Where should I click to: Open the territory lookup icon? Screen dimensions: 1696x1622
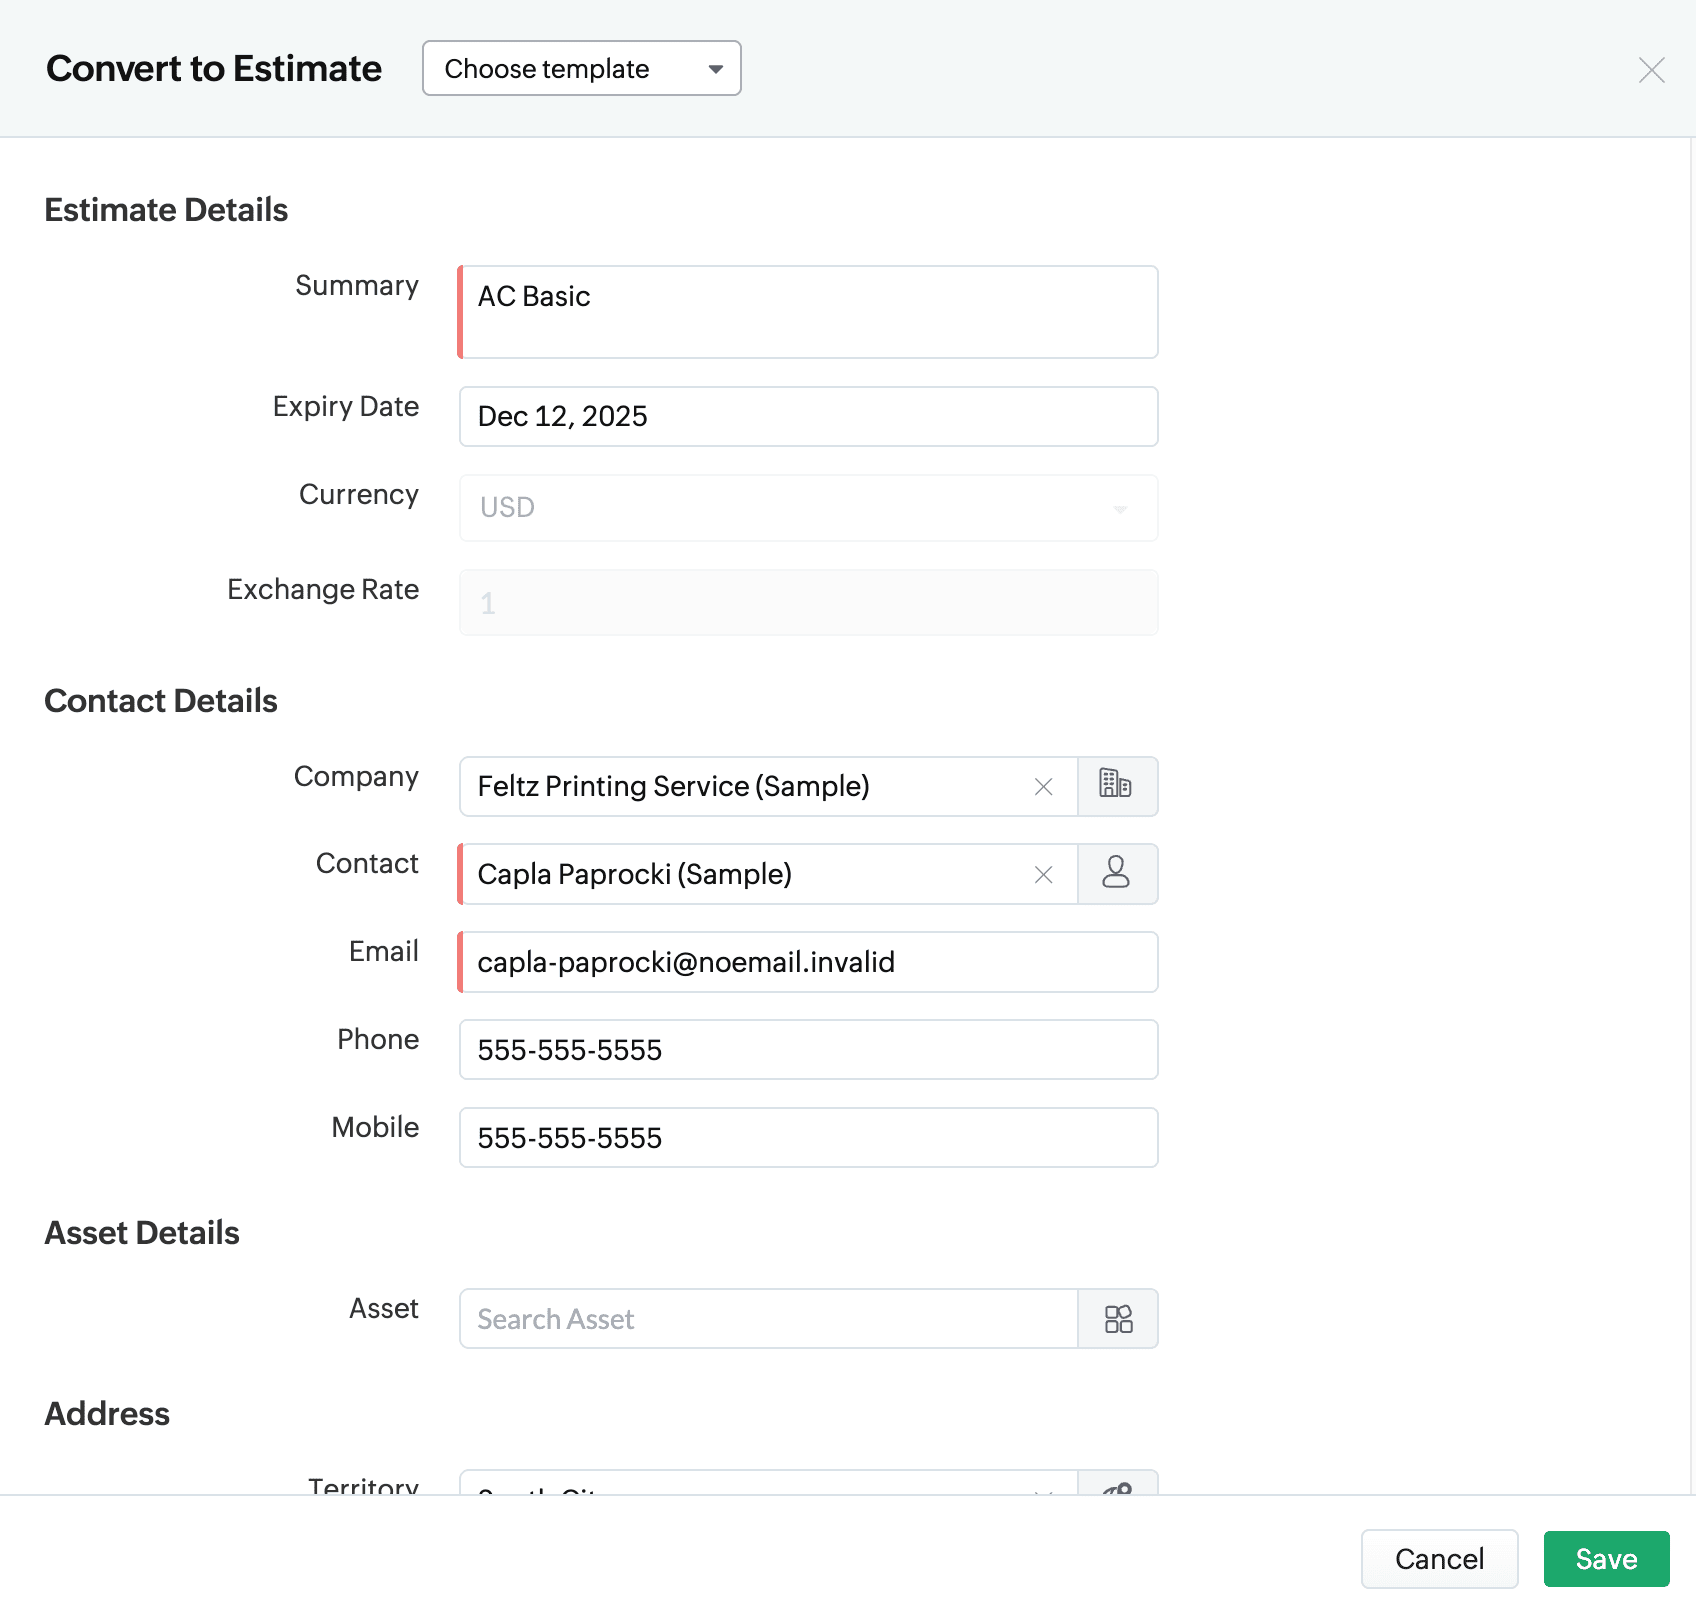click(x=1117, y=1488)
